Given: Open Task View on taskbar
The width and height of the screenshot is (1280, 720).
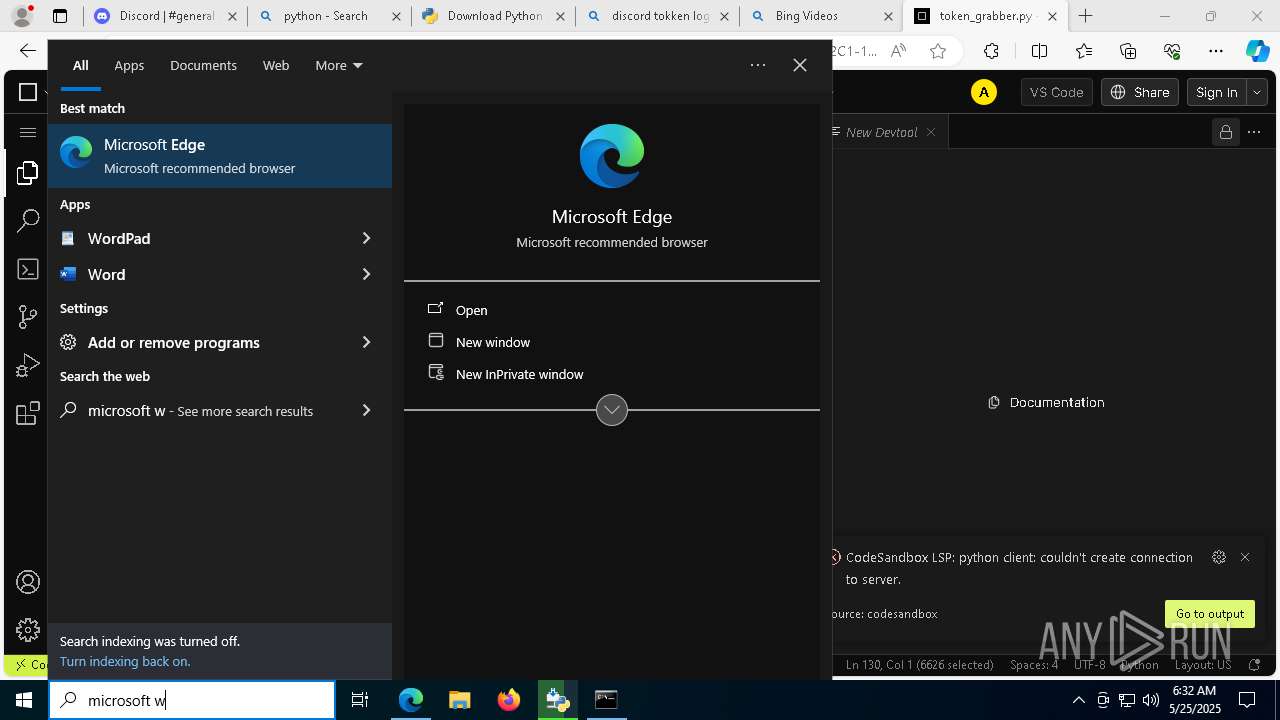Looking at the screenshot, I should 360,700.
